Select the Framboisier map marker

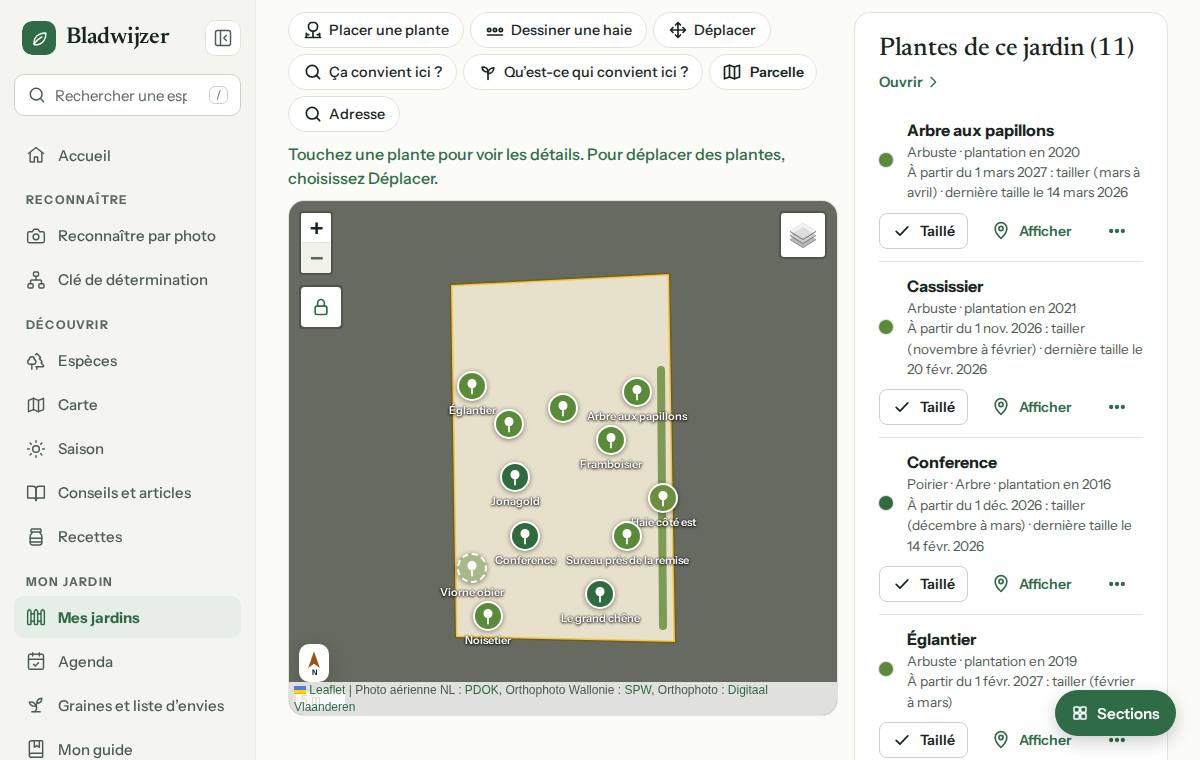pos(611,440)
